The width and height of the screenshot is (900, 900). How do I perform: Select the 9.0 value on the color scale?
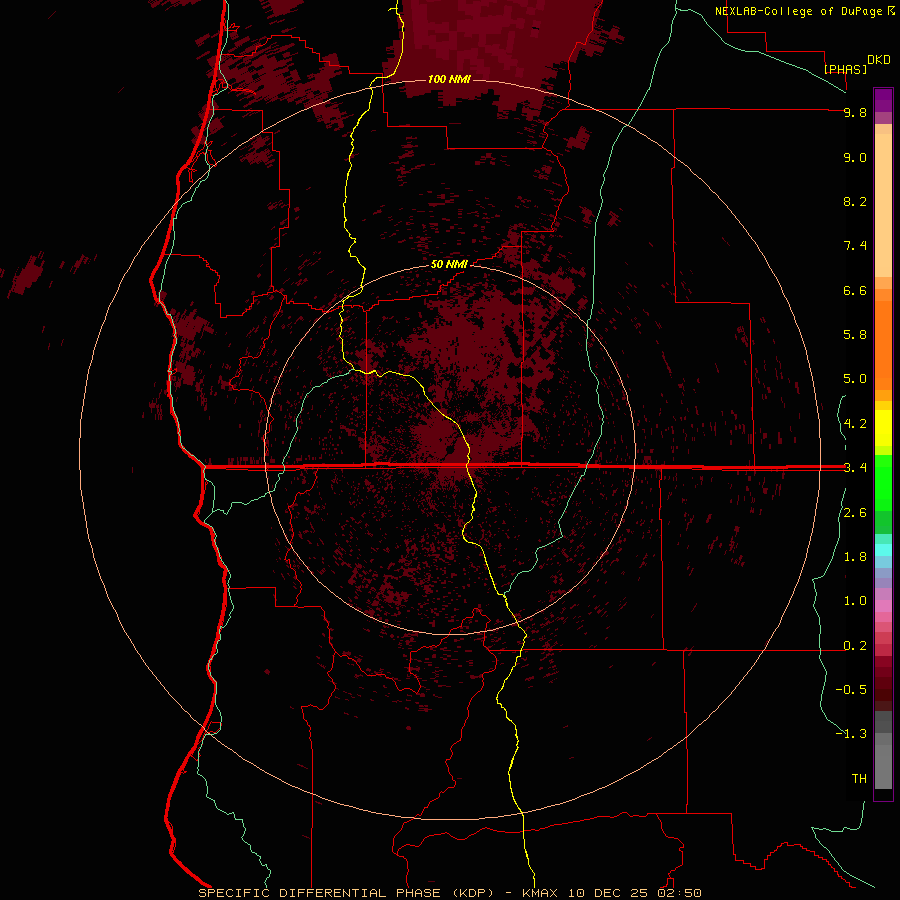pyautogui.click(x=855, y=157)
